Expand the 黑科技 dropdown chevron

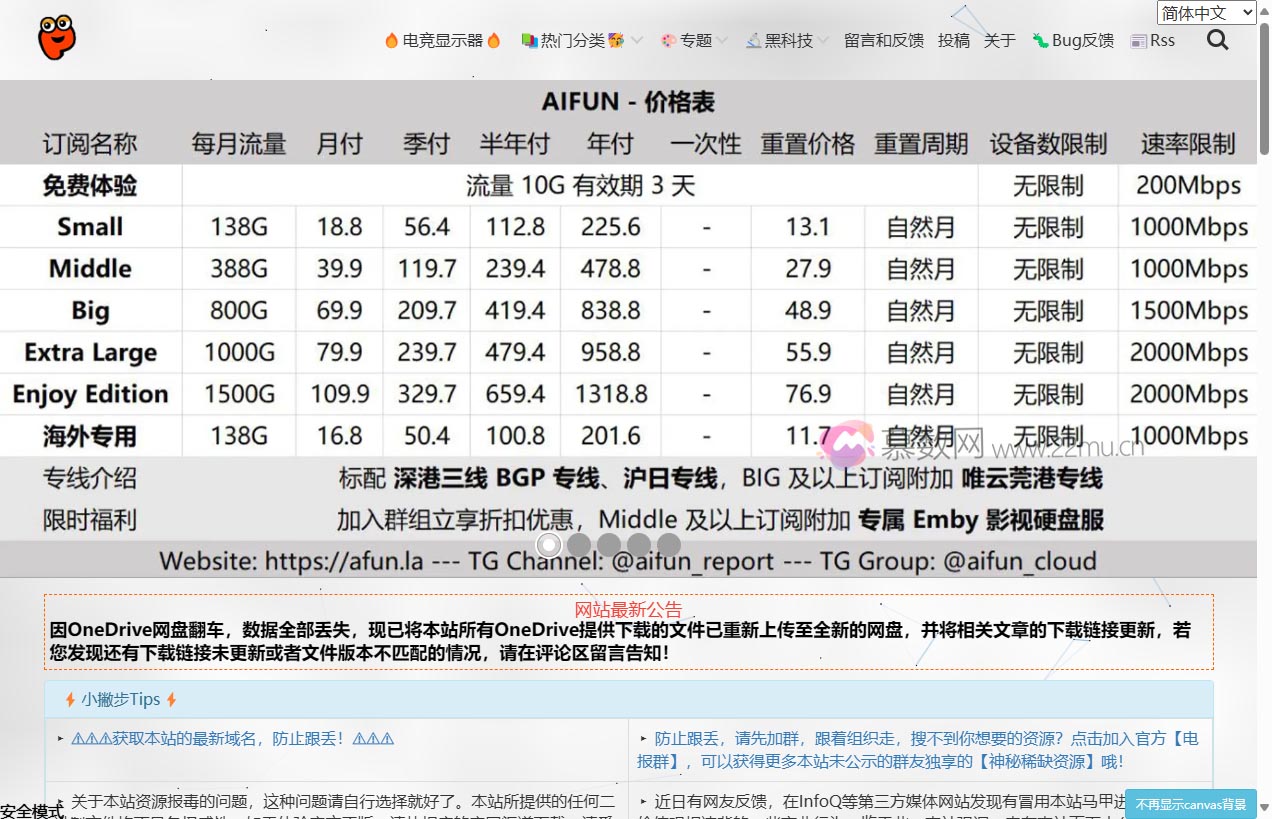coord(823,40)
